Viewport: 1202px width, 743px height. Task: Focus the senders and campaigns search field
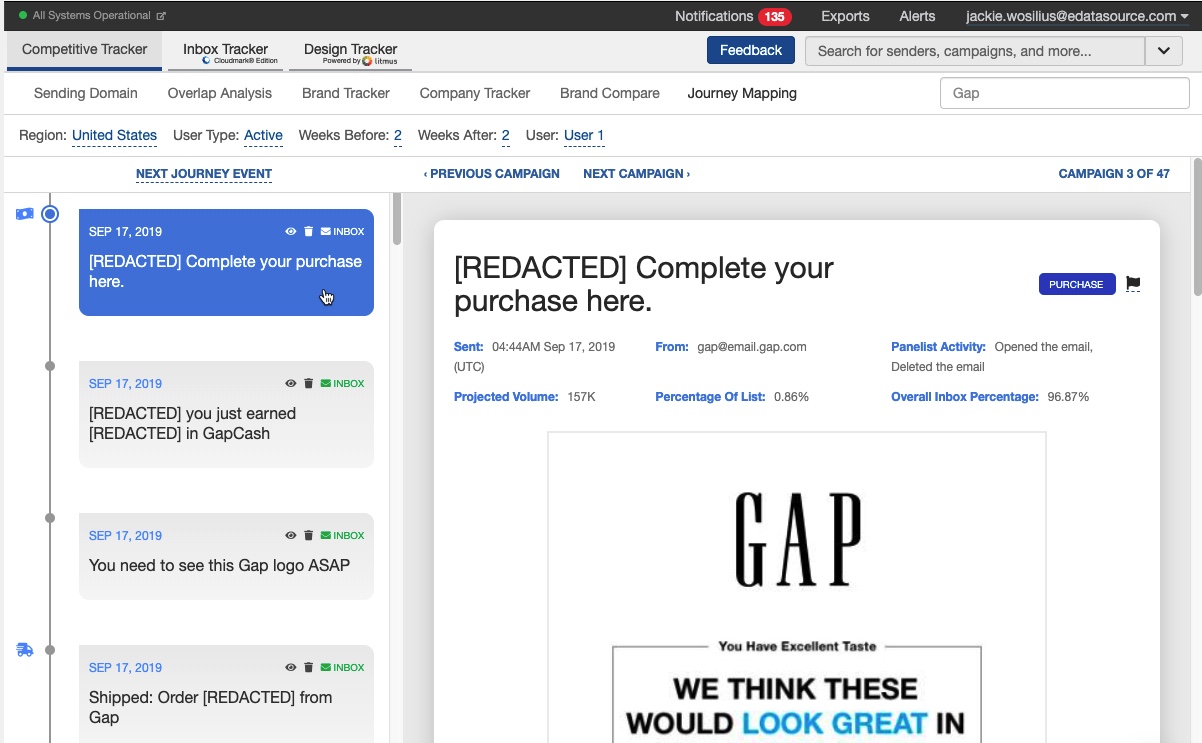point(975,51)
